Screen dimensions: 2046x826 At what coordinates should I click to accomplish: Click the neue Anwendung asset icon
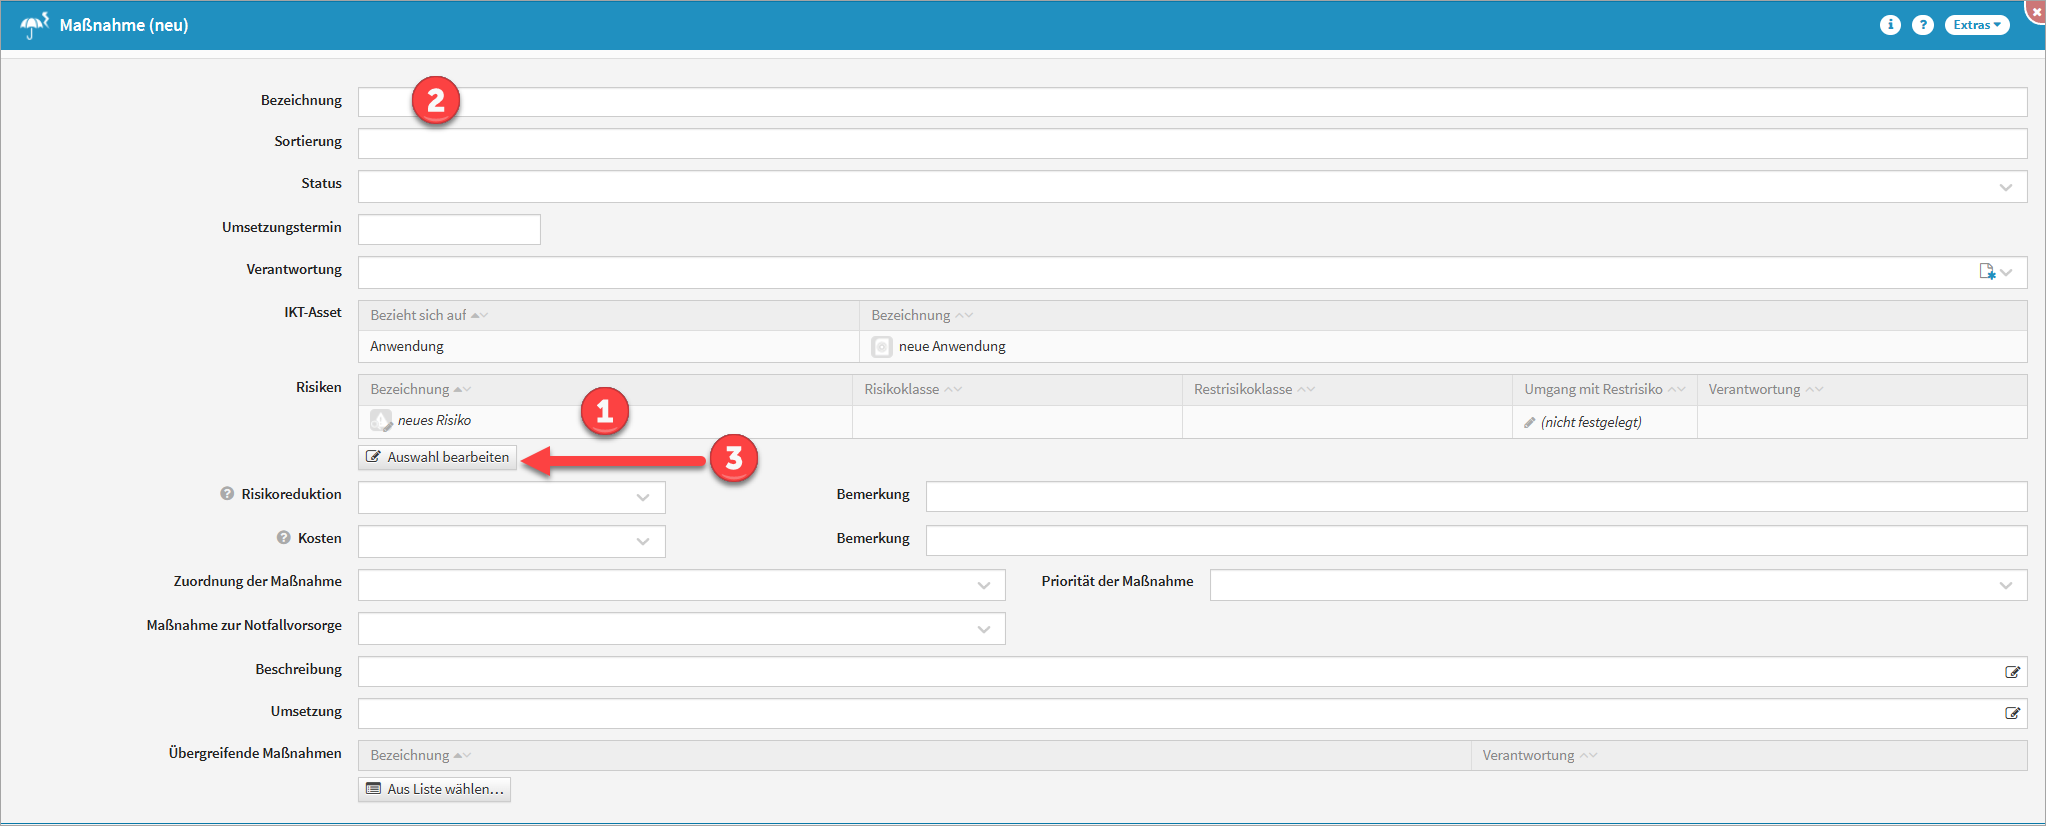[x=881, y=347]
